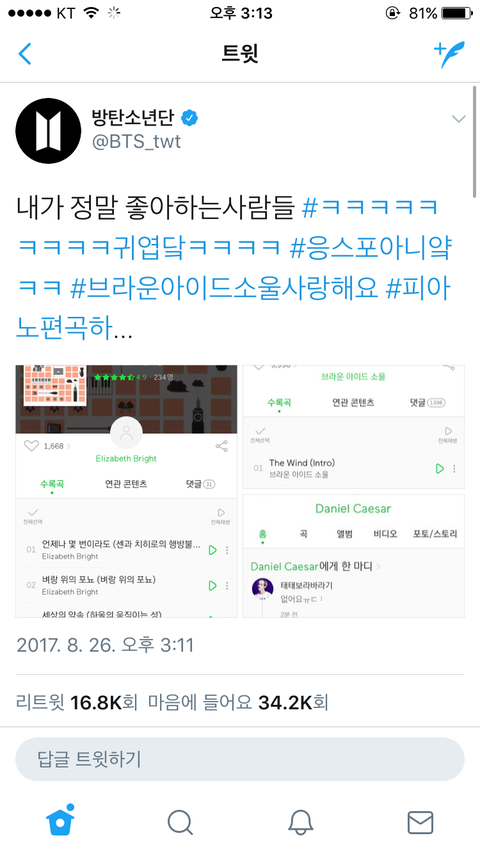Open the BTS profile avatar
The height and width of the screenshot is (854, 480).
click(48, 131)
